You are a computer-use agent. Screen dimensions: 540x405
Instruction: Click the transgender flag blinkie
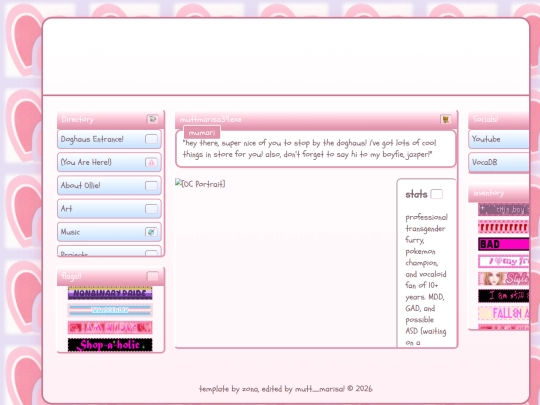pyautogui.click(x=110, y=310)
